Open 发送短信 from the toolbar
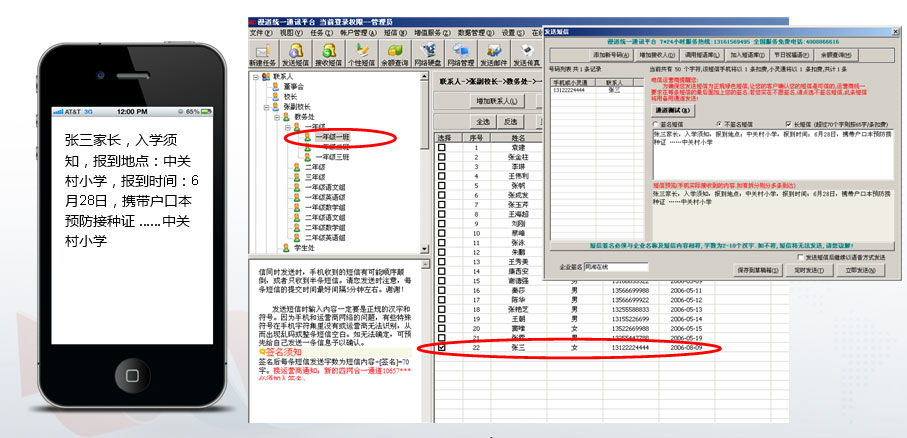Screen dimensions: 907x438 point(297,52)
